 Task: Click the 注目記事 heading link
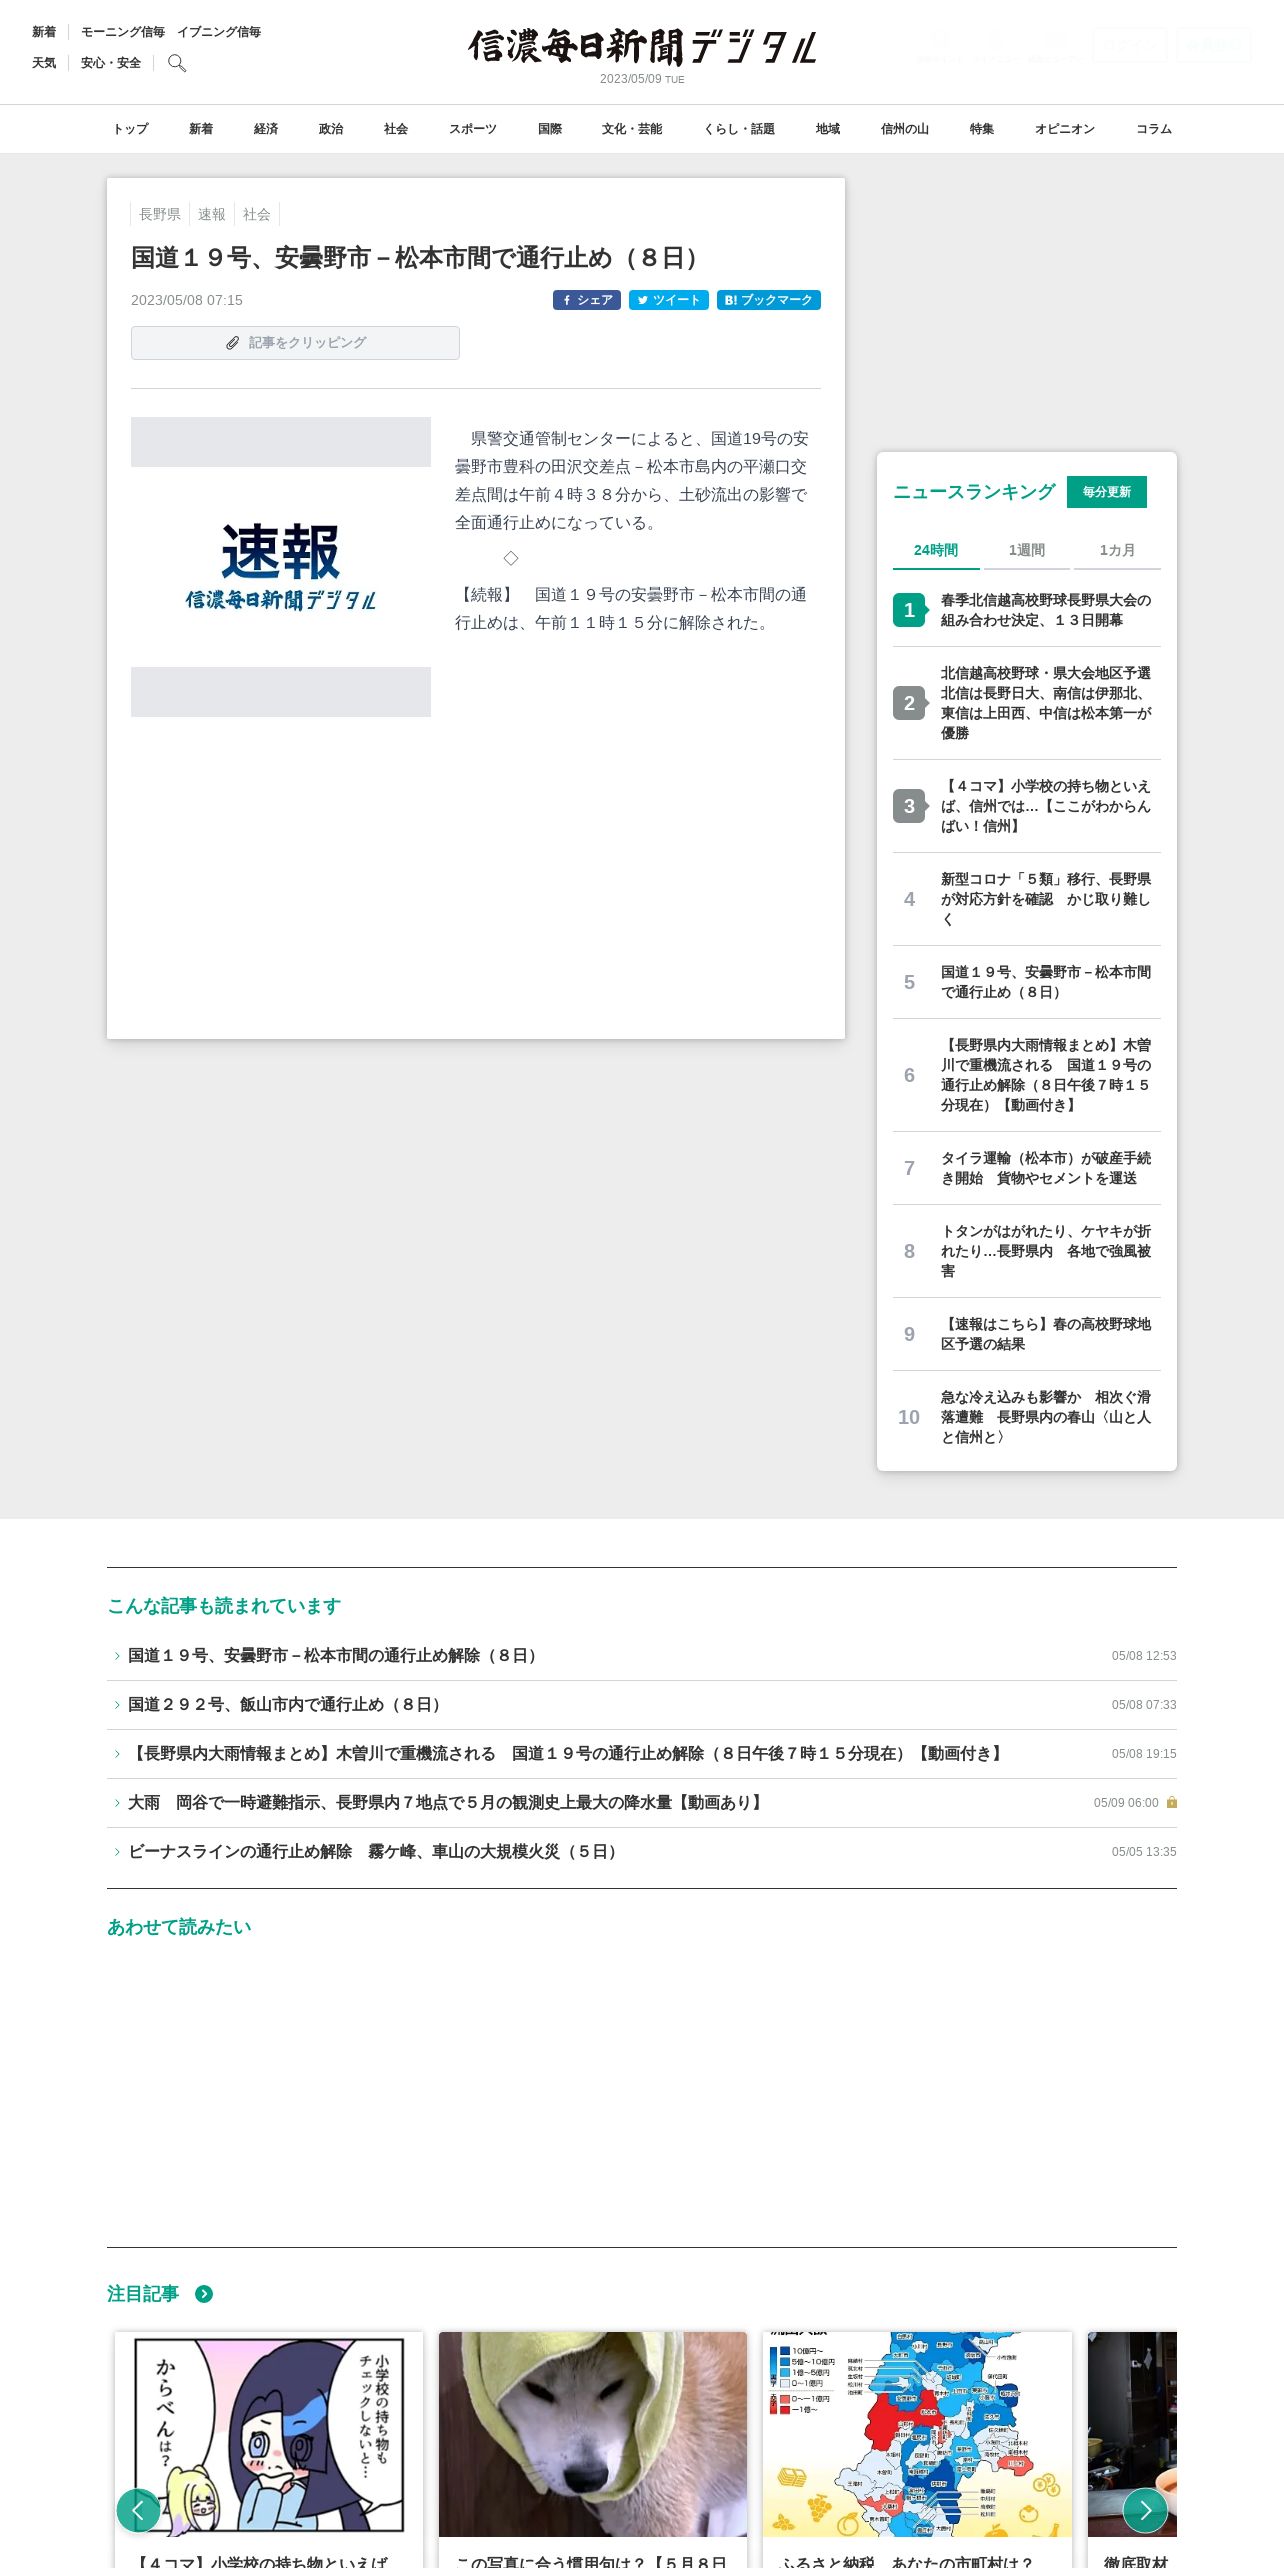(x=143, y=2294)
